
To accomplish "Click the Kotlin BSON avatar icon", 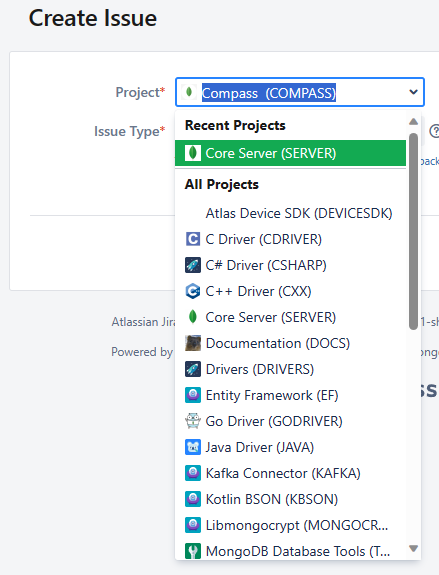I will [193, 500].
